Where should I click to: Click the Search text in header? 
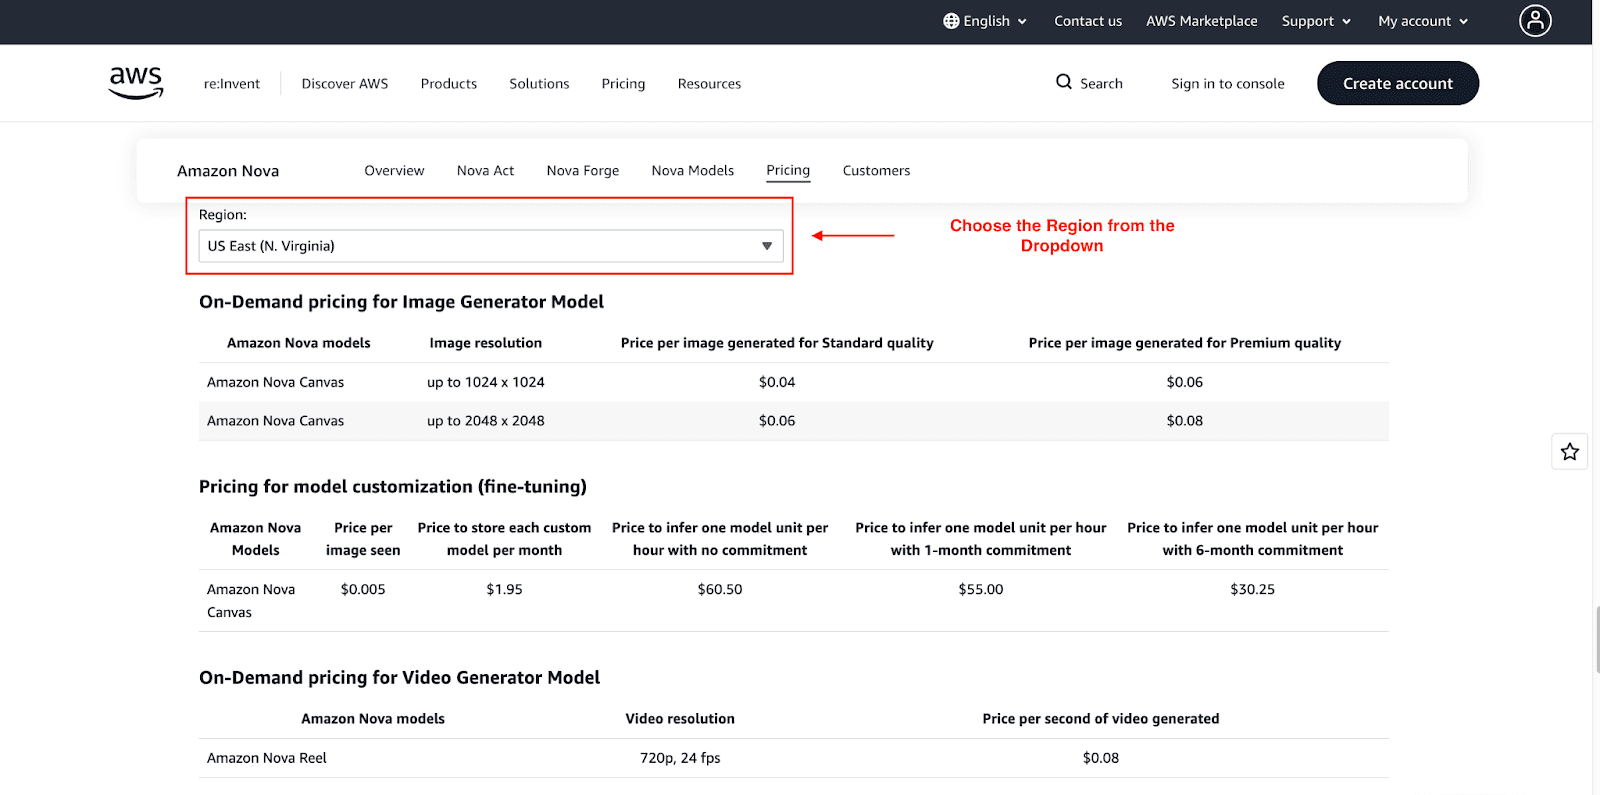(1101, 84)
